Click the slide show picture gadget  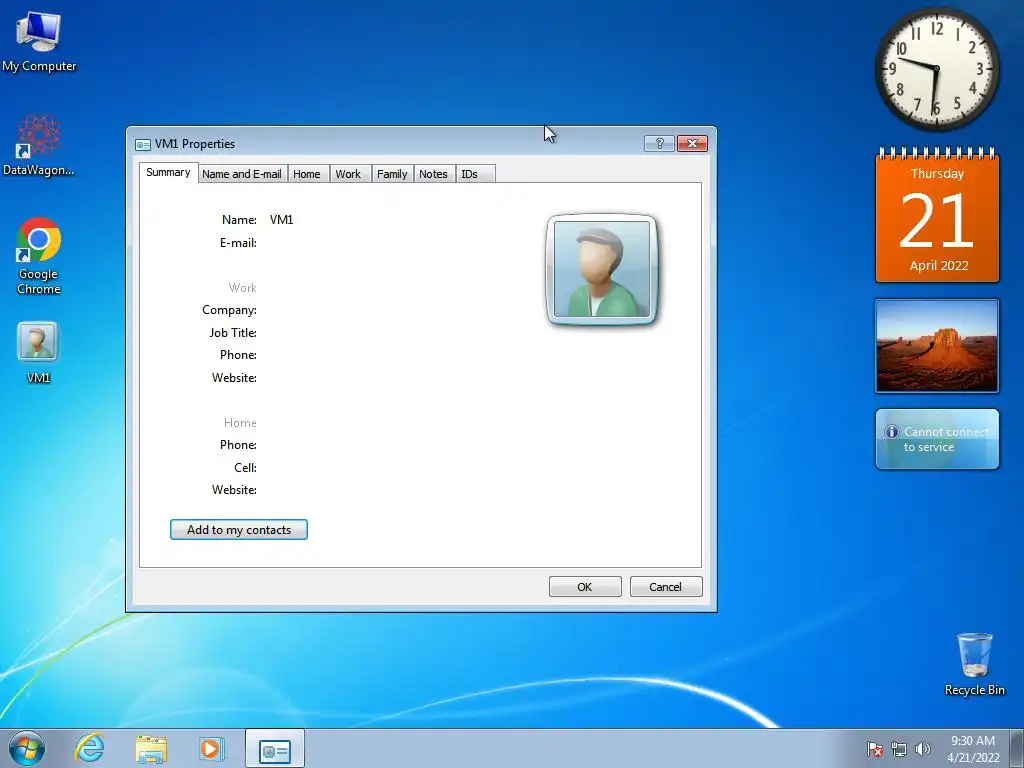[x=937, y=346]
